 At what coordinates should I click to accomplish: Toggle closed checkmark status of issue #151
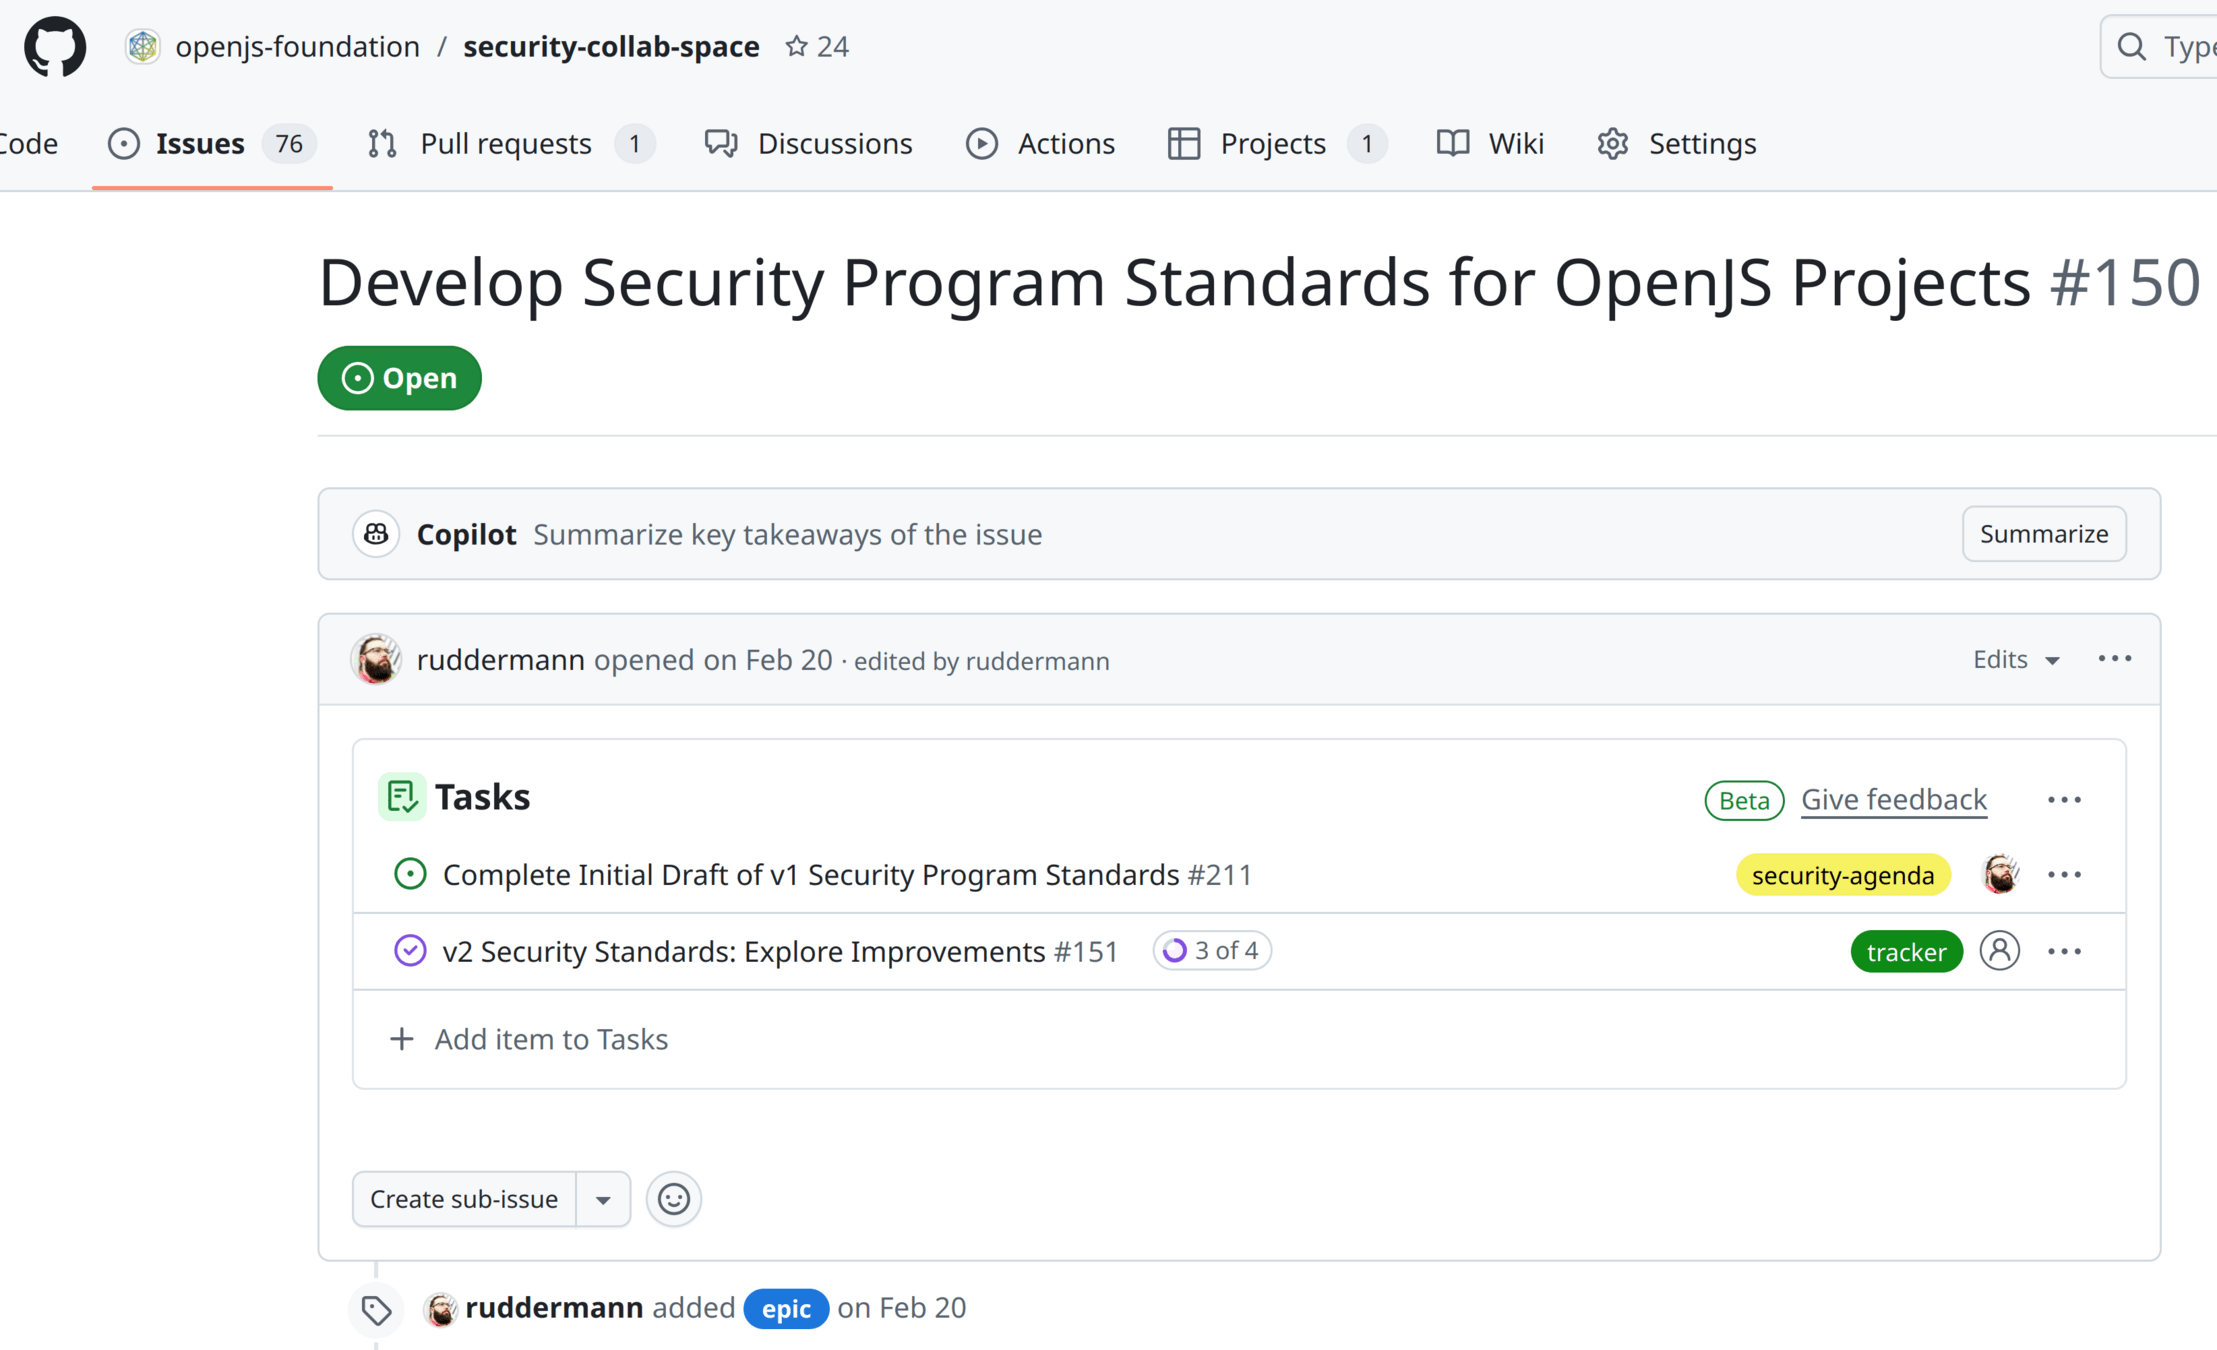410,951
